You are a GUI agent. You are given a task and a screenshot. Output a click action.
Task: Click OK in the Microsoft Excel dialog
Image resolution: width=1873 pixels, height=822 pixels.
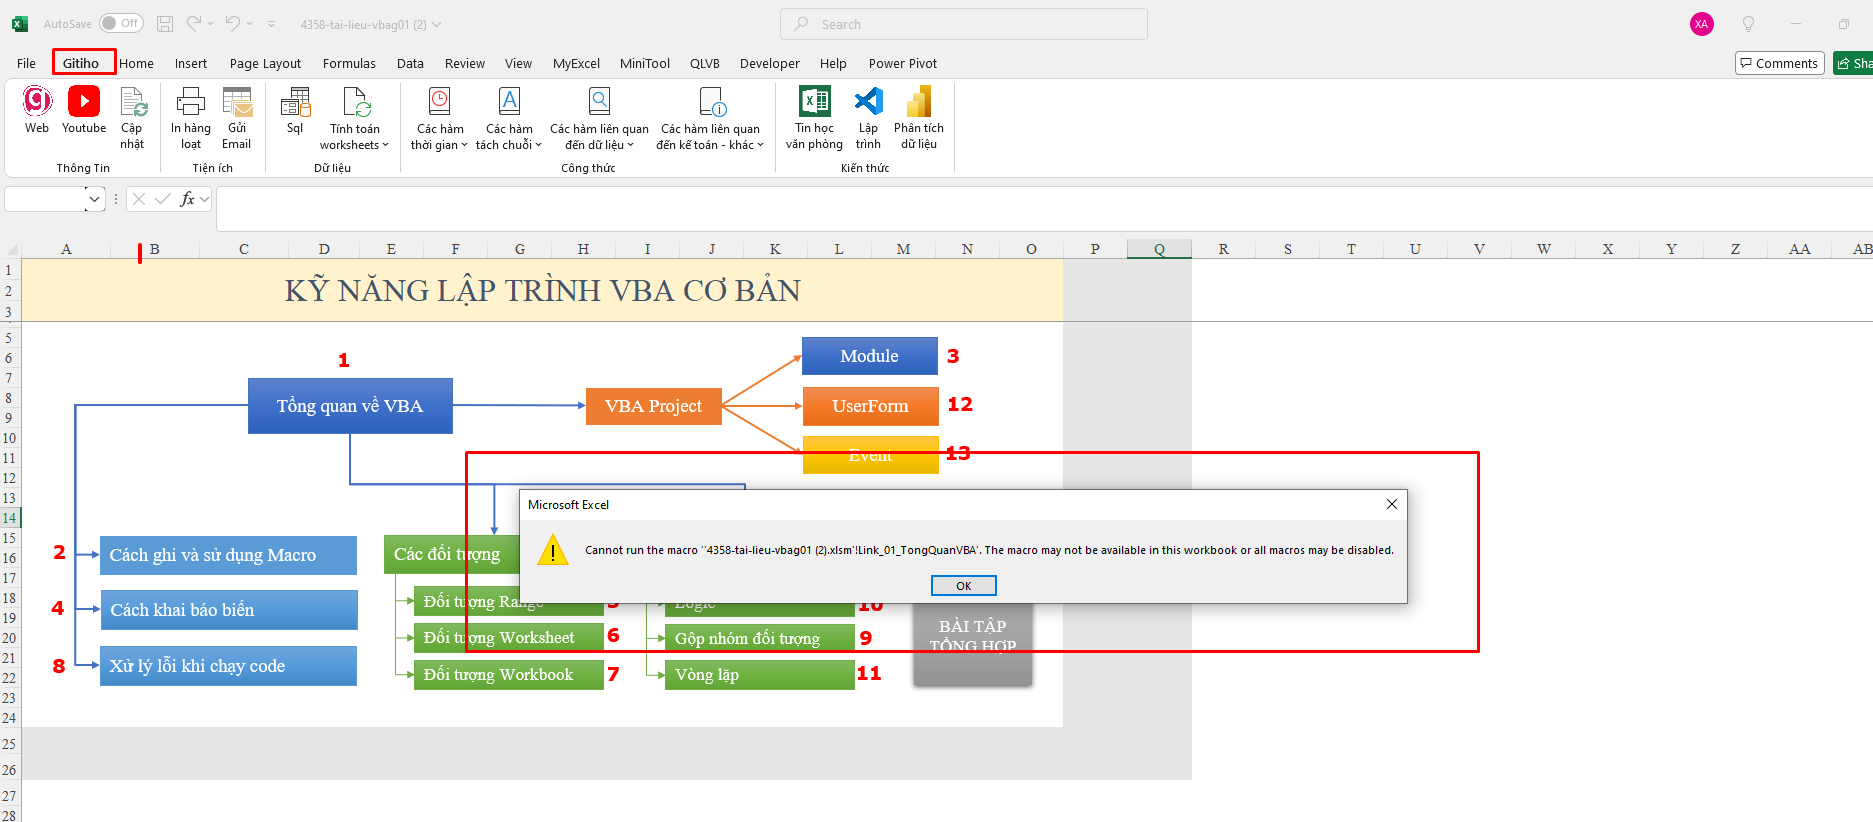pyautogui.click(x=963, y=586)
